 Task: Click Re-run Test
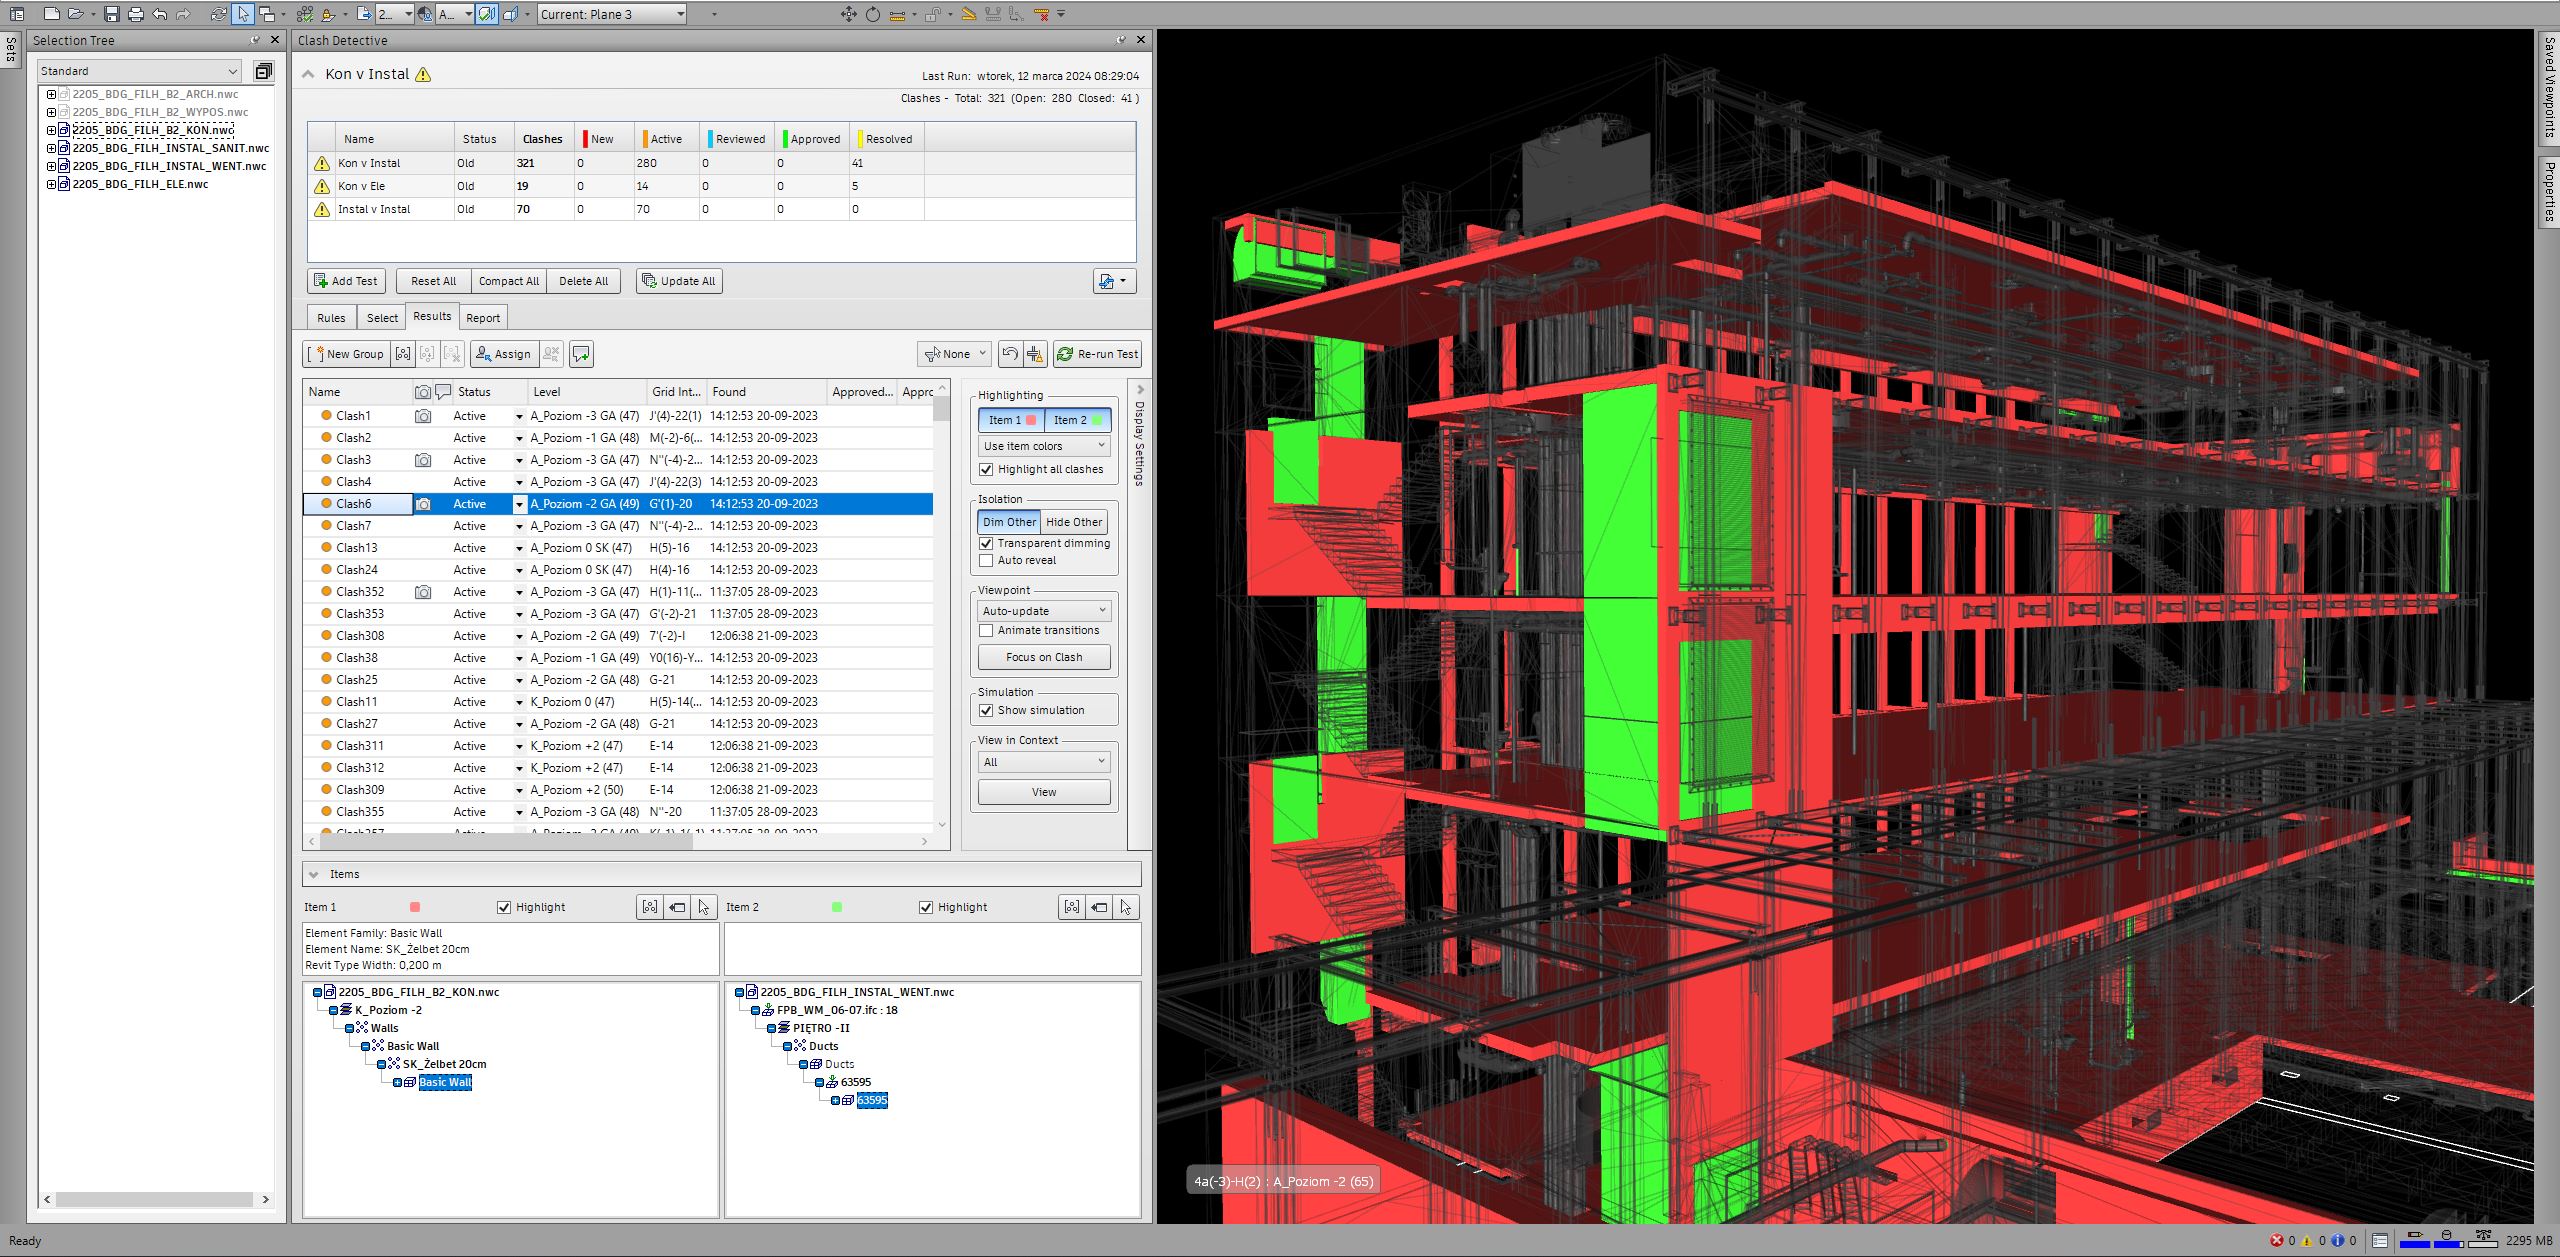[x=1097, y=354]
